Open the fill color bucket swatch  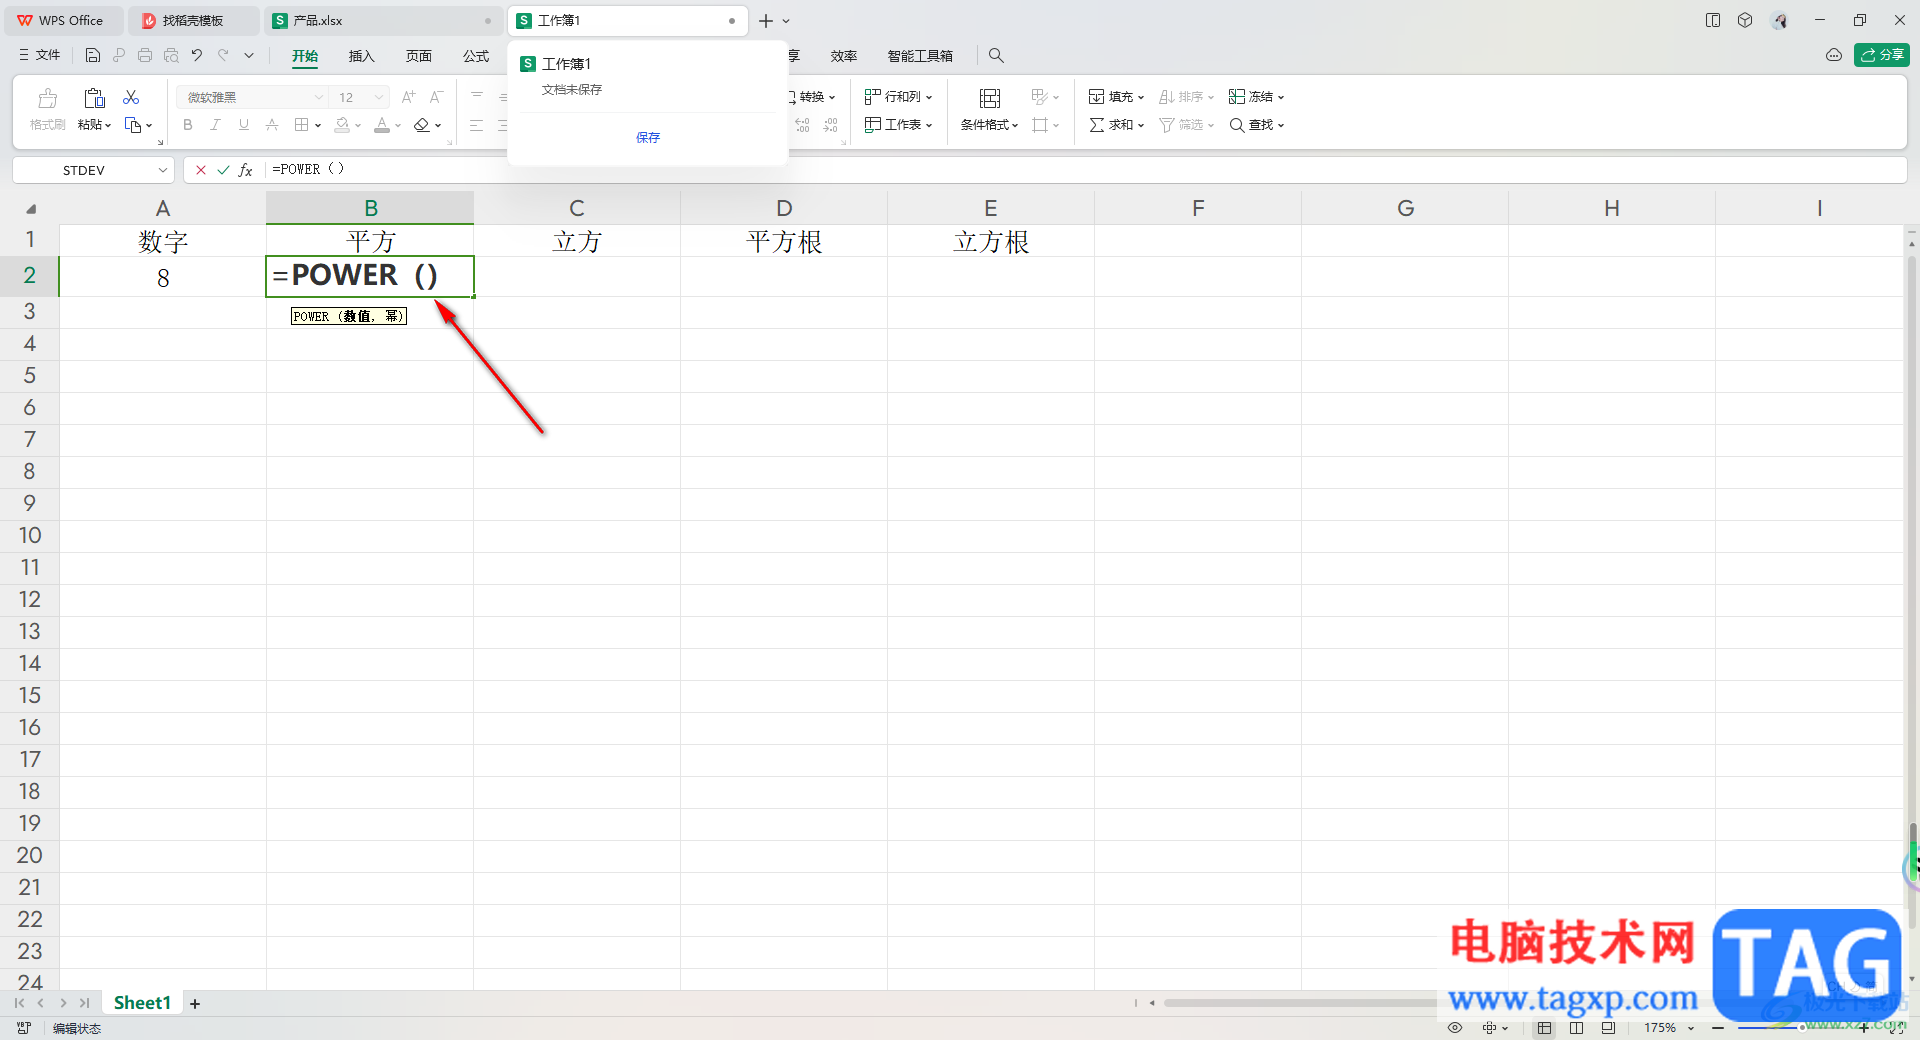(x=342, y=125)
